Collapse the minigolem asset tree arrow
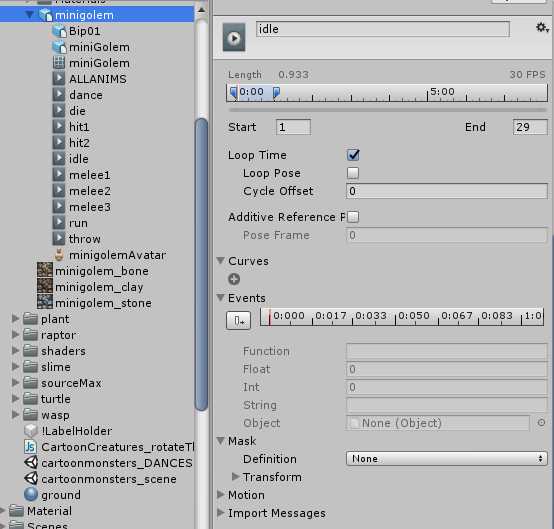Screen dimensions: 554x529 point(30,15)
